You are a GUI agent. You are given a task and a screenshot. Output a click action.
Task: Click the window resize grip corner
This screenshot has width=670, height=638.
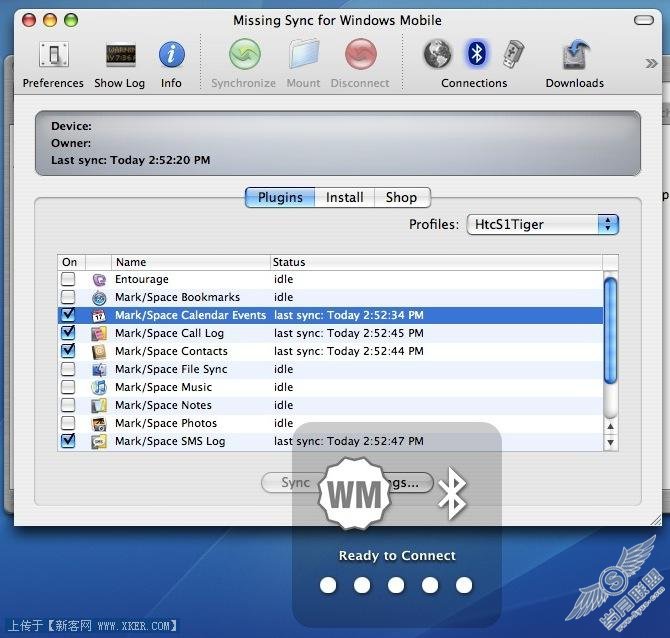(655, 520)
